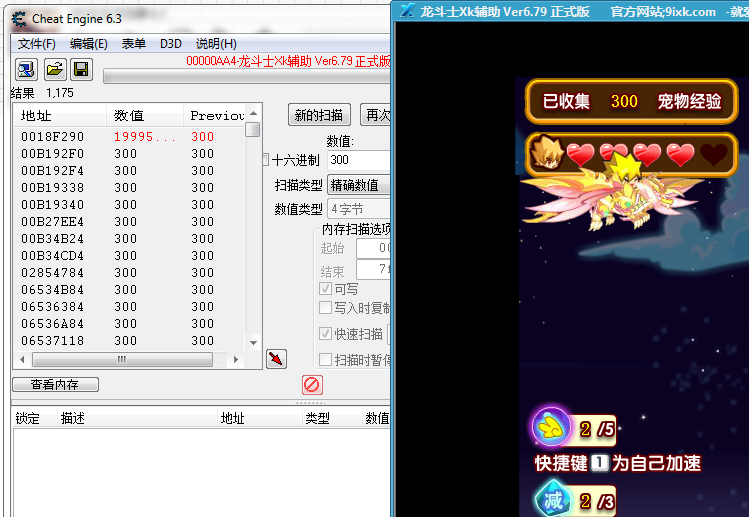Image resolution: width=749 pixels, height=517 pixels.
Task: Open the 扫描类型 dropdown showing 精确数值
Action: click(359, 185)
